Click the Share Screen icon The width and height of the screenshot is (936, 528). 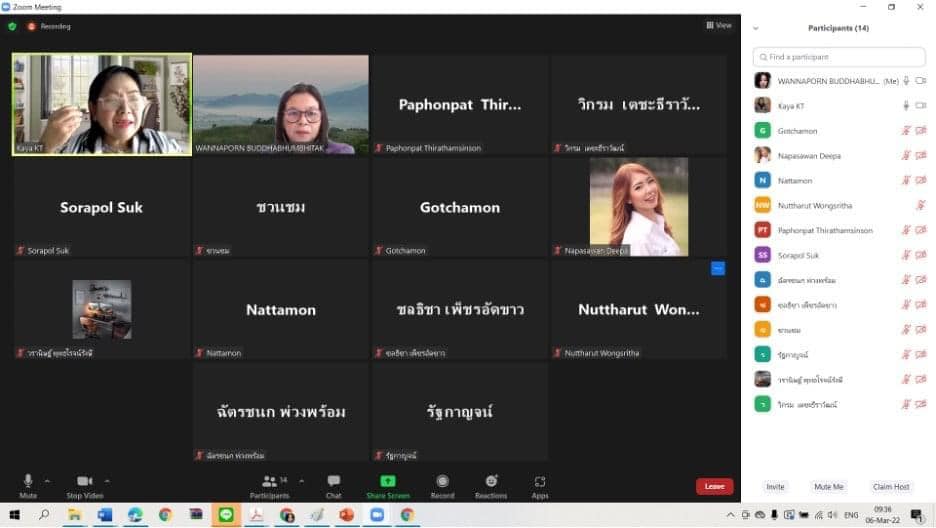387,481
